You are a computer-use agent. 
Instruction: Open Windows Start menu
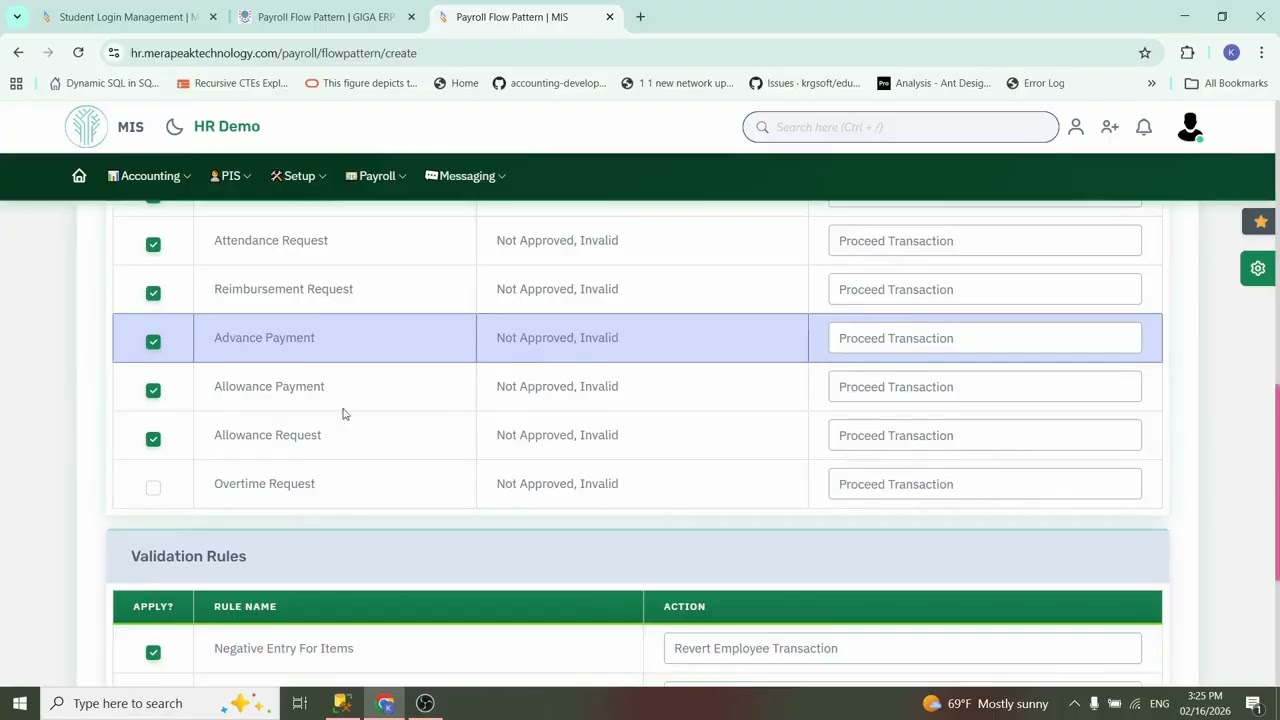(x=20, y=703)
